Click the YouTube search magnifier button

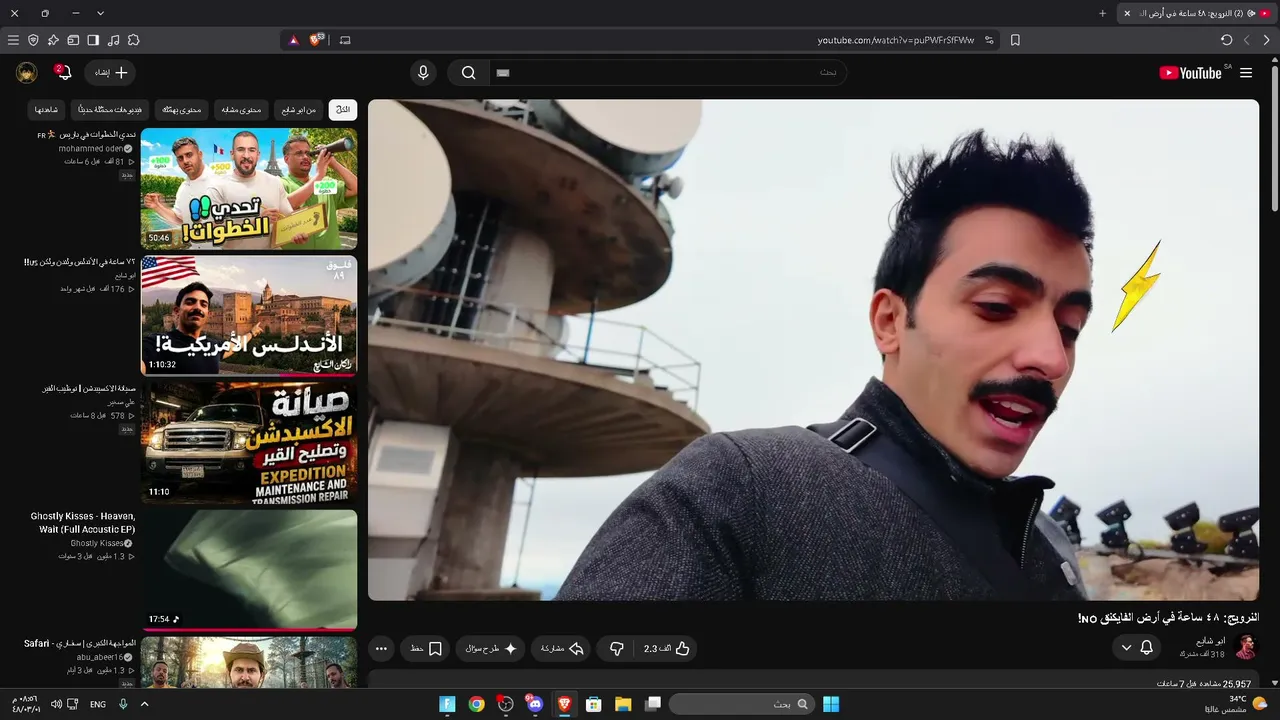[x=468, y=73]
